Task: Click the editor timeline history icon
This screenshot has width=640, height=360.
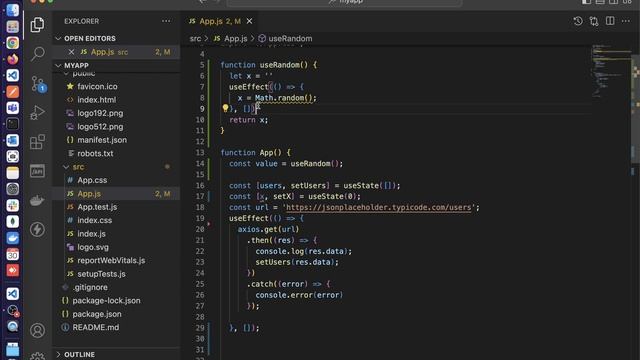Action: pos(578,21)
